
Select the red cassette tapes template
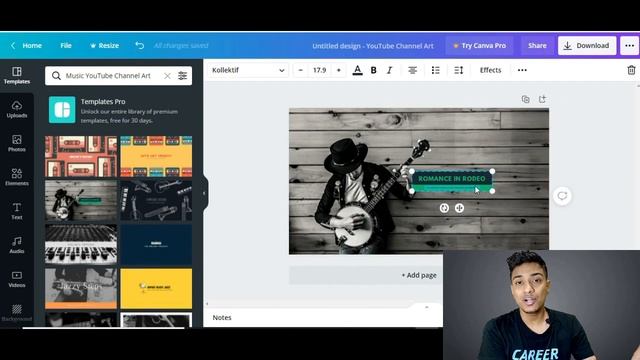pos(81,156)
